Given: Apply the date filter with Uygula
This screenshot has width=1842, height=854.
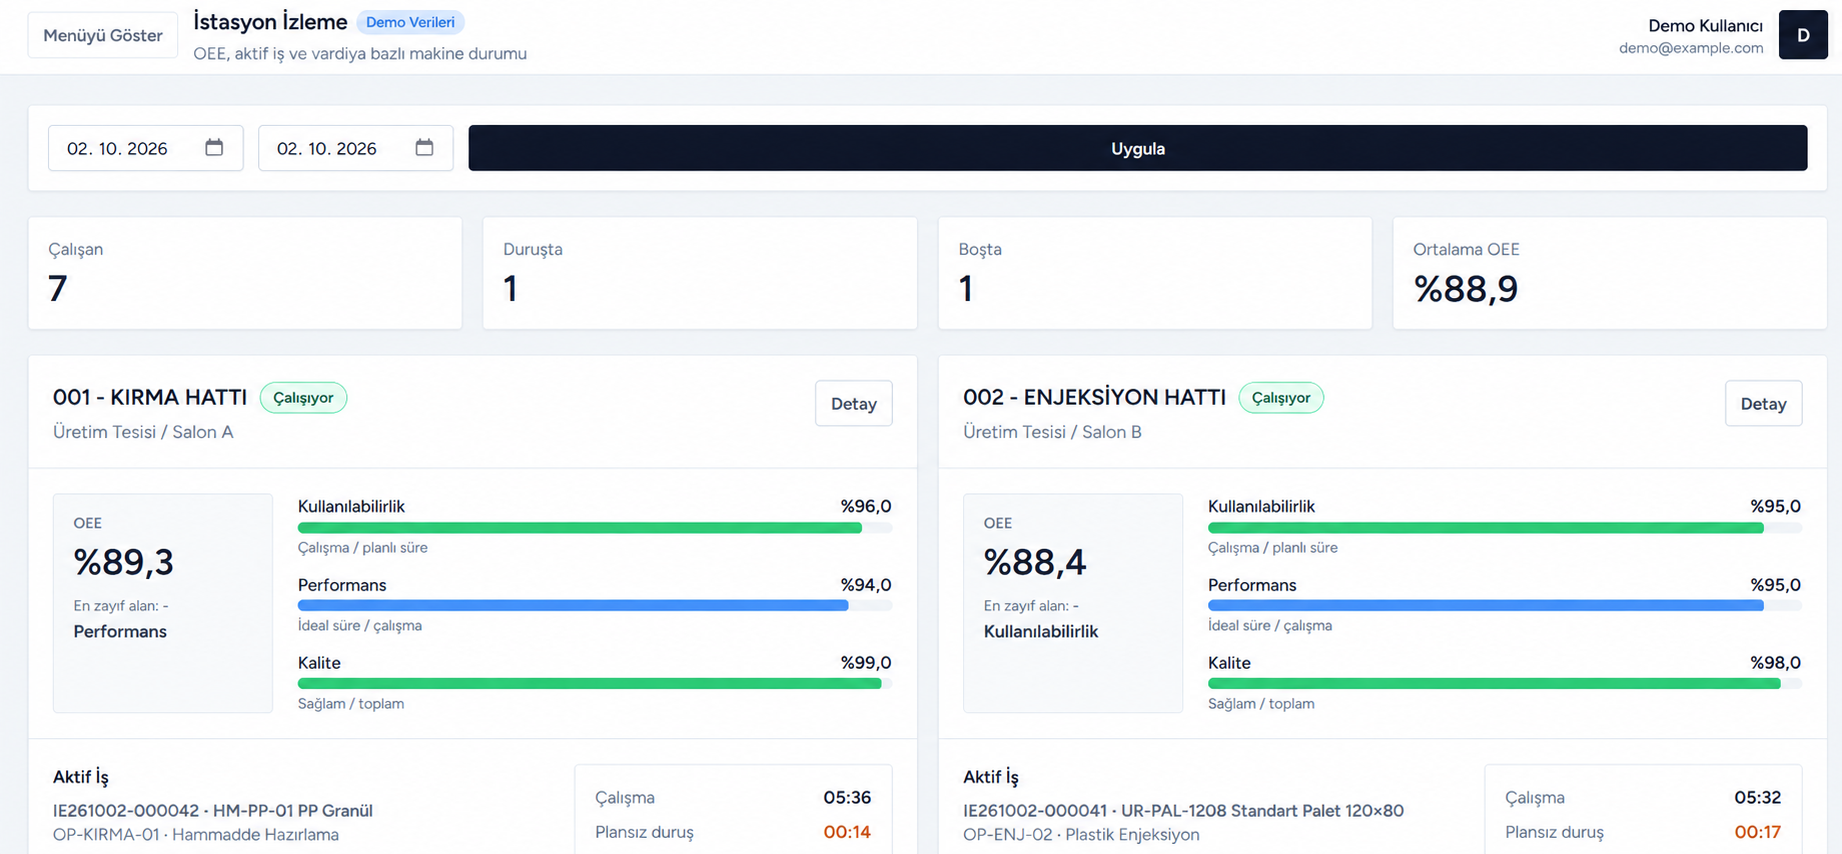Looking at the screenshot, I should pyautogui.click(x=1138, y=148).
